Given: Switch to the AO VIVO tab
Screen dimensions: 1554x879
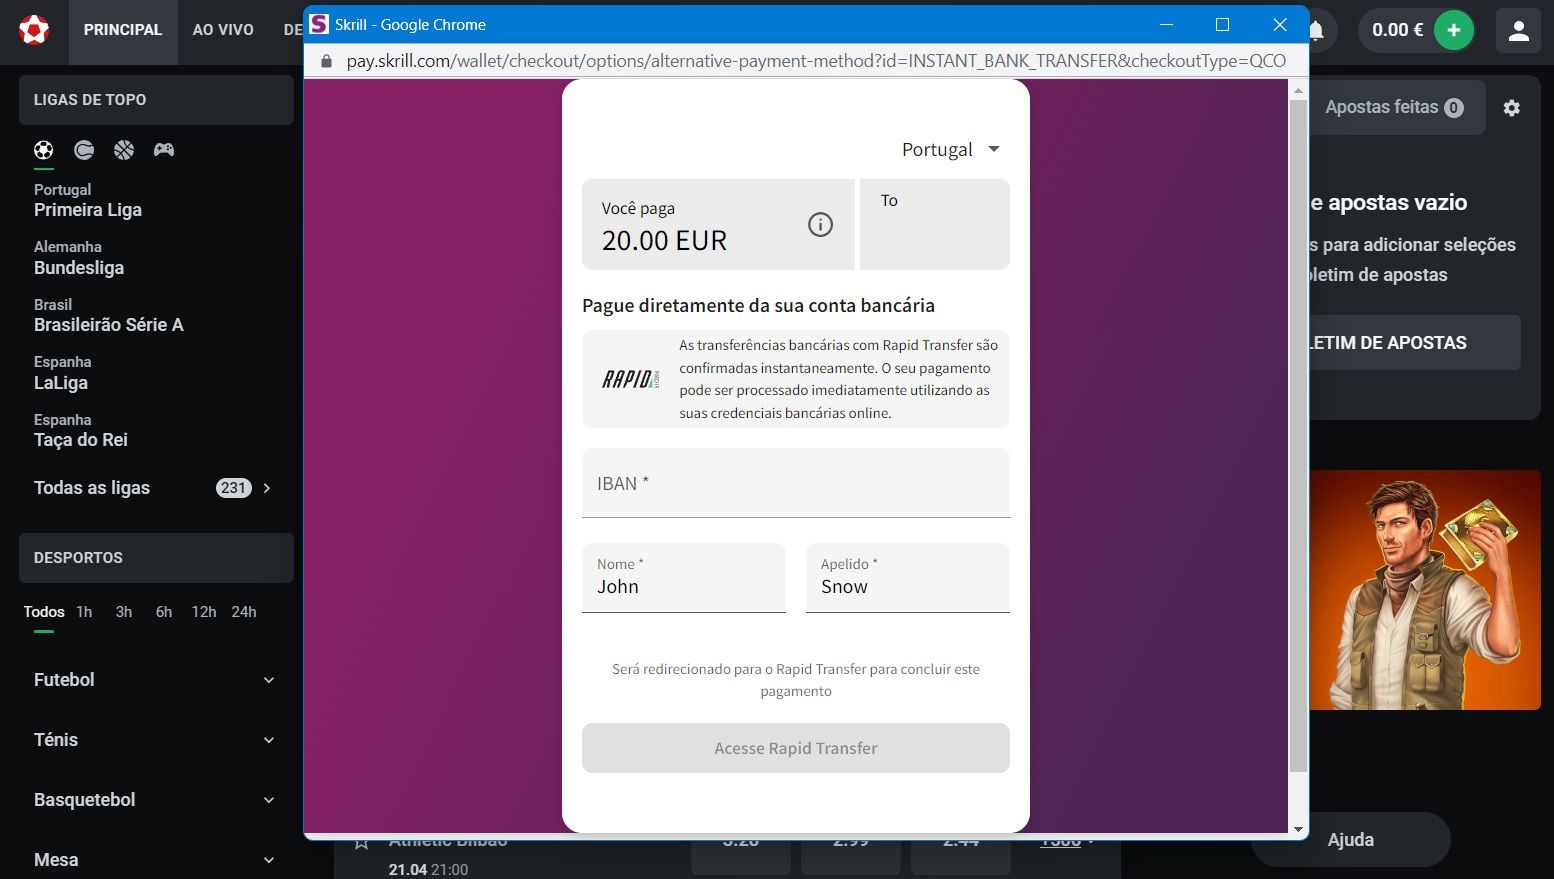Looking at the screenshot, I should 223,30.
